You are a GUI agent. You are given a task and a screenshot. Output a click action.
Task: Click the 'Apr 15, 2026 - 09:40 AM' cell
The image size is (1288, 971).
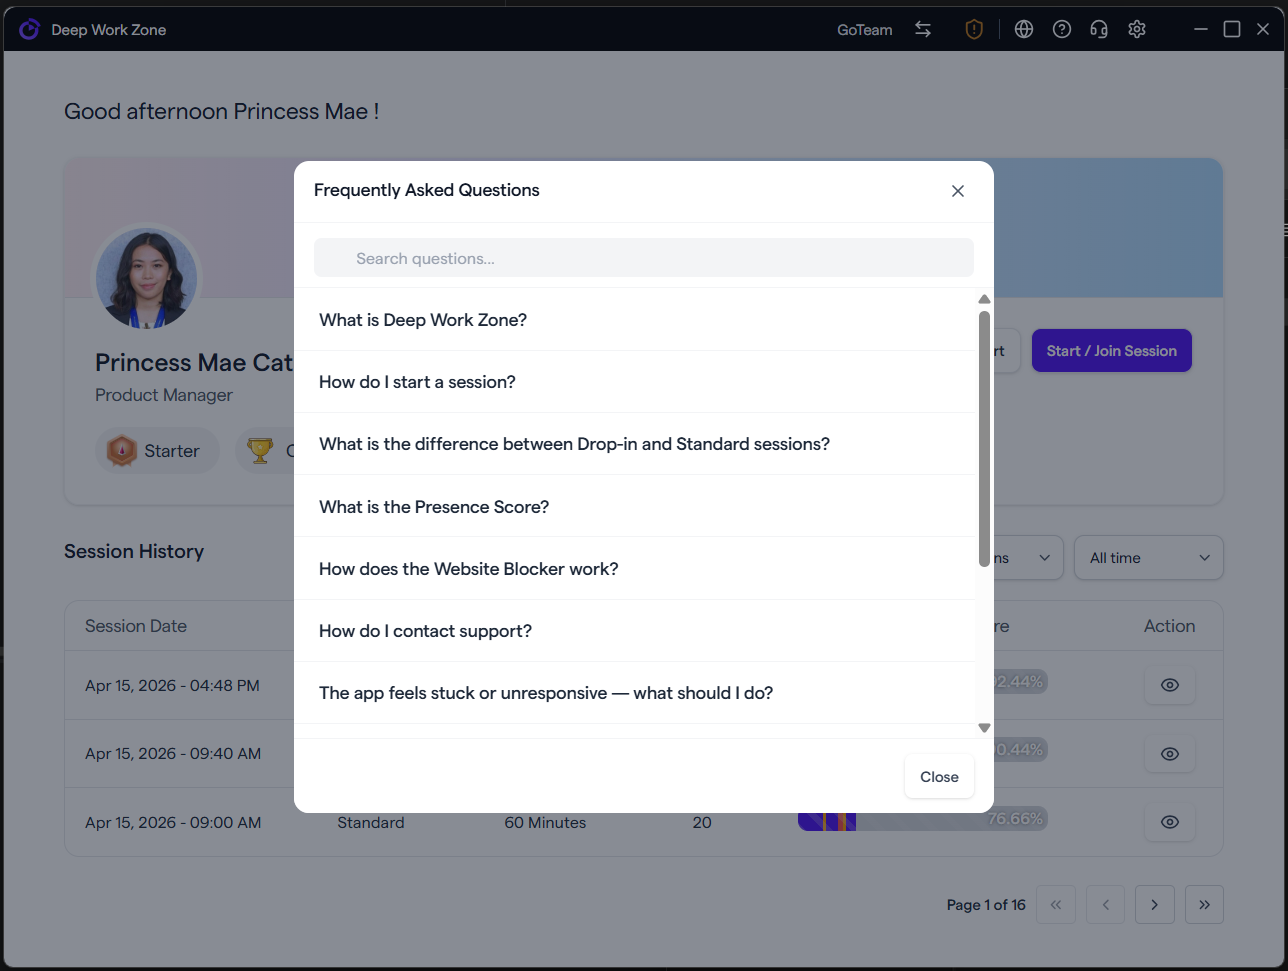(173, 754)
